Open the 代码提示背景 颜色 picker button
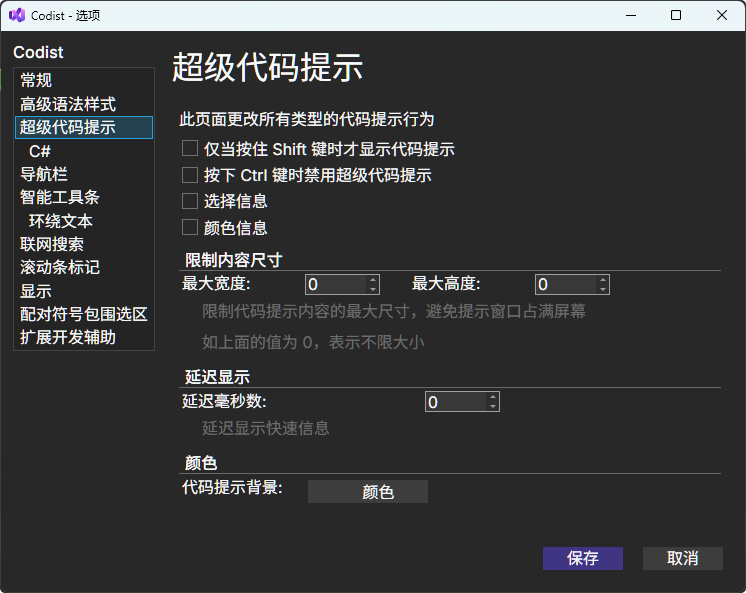The width and height of the screenshot is (746, 593). tap(367, 492)
